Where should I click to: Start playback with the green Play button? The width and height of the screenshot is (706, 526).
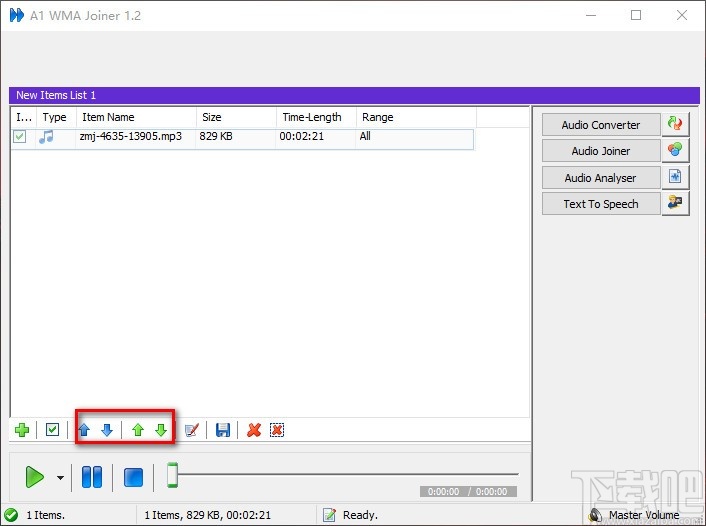tap(35, 477)
